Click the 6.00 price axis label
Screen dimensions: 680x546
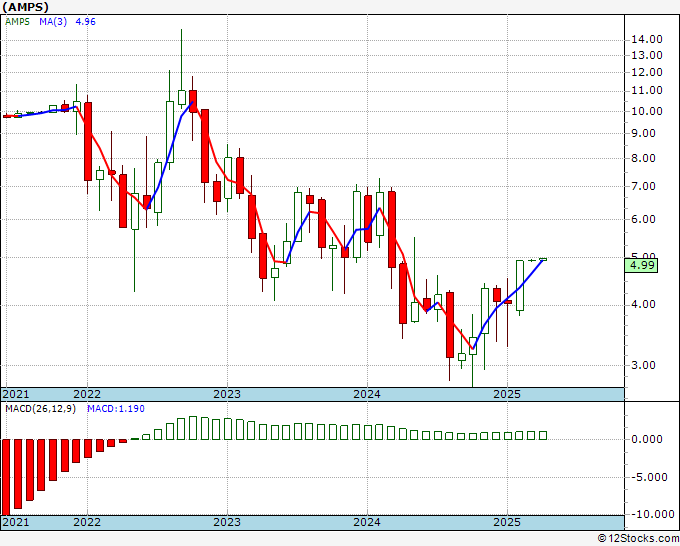[x=644, y=219]
